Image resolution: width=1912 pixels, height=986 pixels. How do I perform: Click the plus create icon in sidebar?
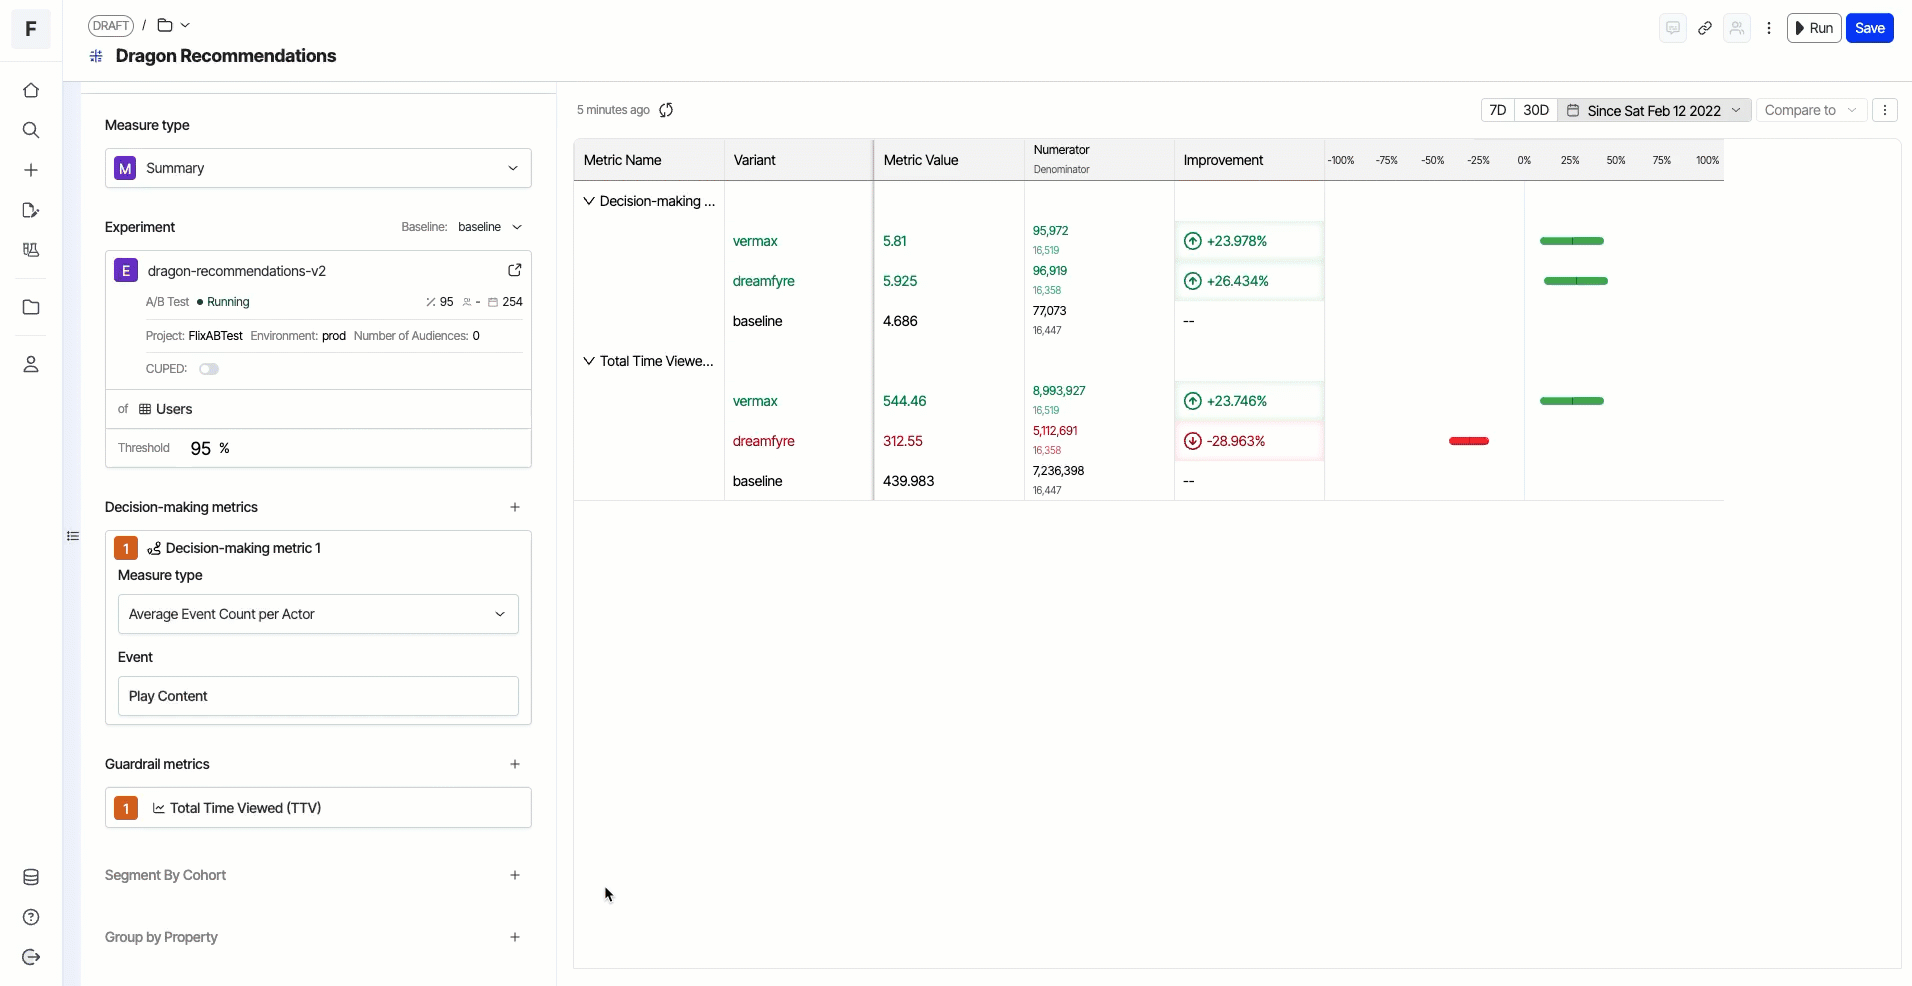[x=31, y=170]
